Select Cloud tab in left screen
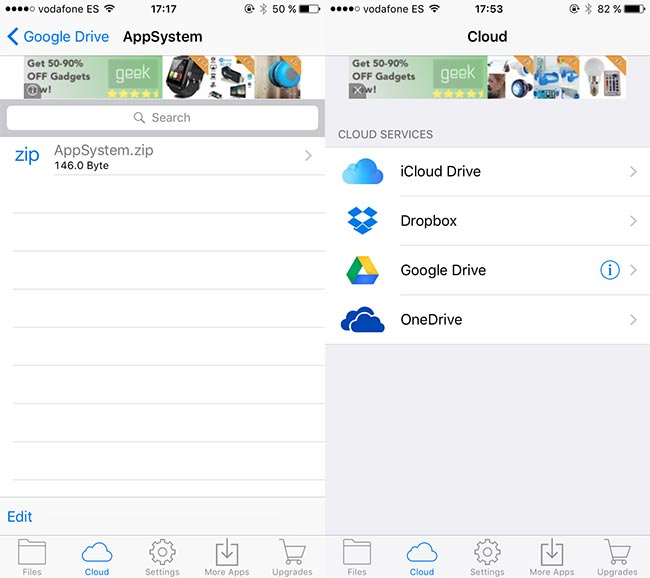Image resolution: width=650 pixels, height=578 pixels. pos(97,558)
